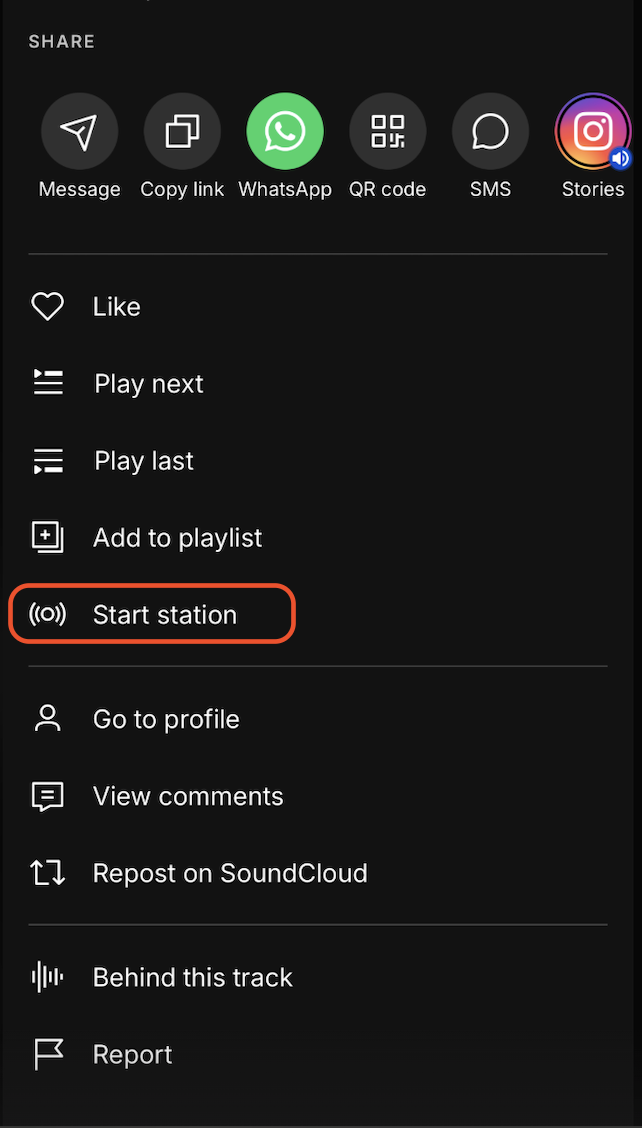Click the Start station radio icon
The width and height of the screenshot is (642, 1128).
pos(48,614)
